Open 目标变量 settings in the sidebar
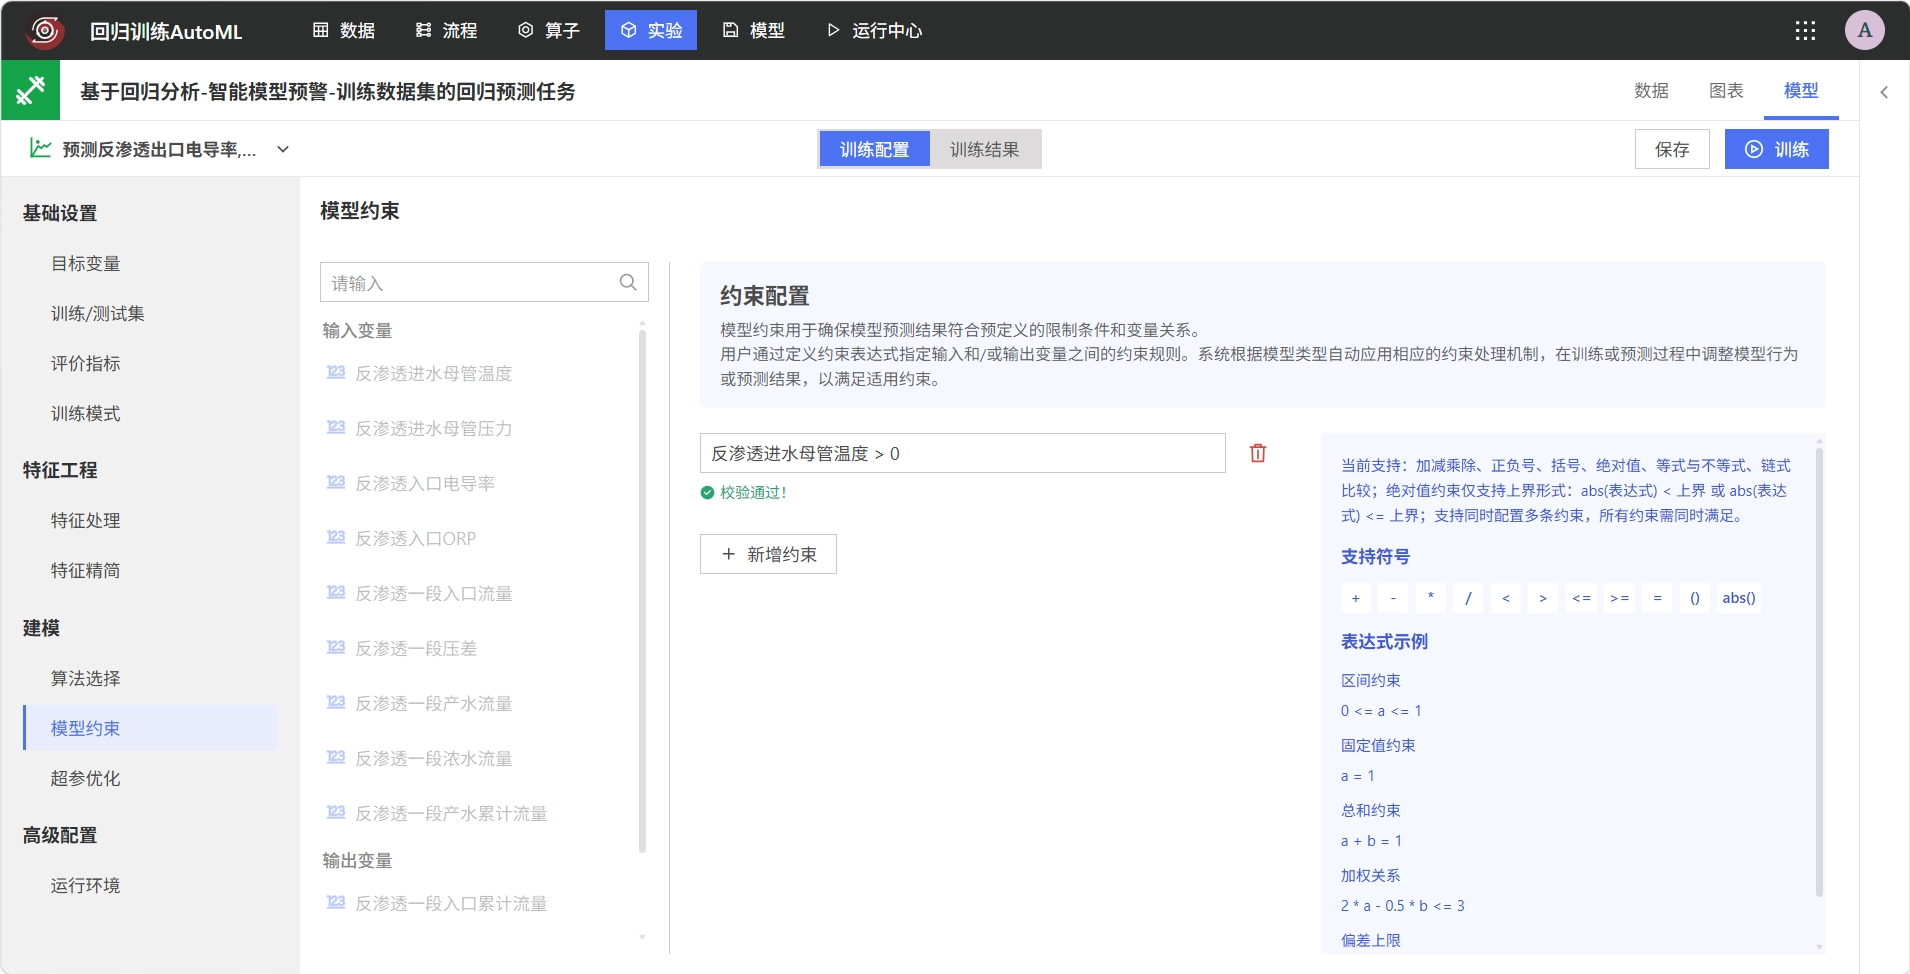Screen dimensions: 1910x974 point(86,263)
